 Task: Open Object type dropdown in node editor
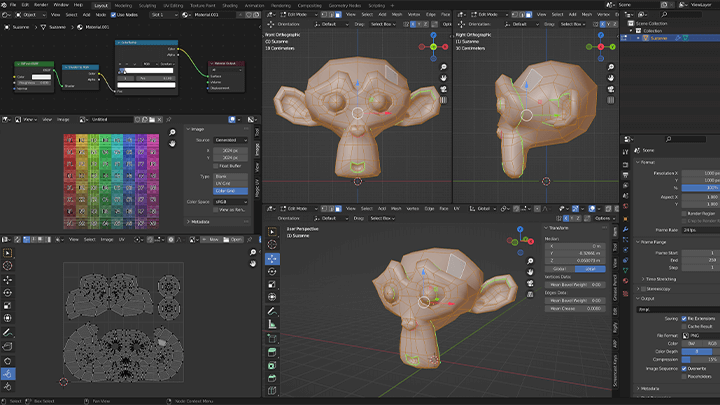30,15
